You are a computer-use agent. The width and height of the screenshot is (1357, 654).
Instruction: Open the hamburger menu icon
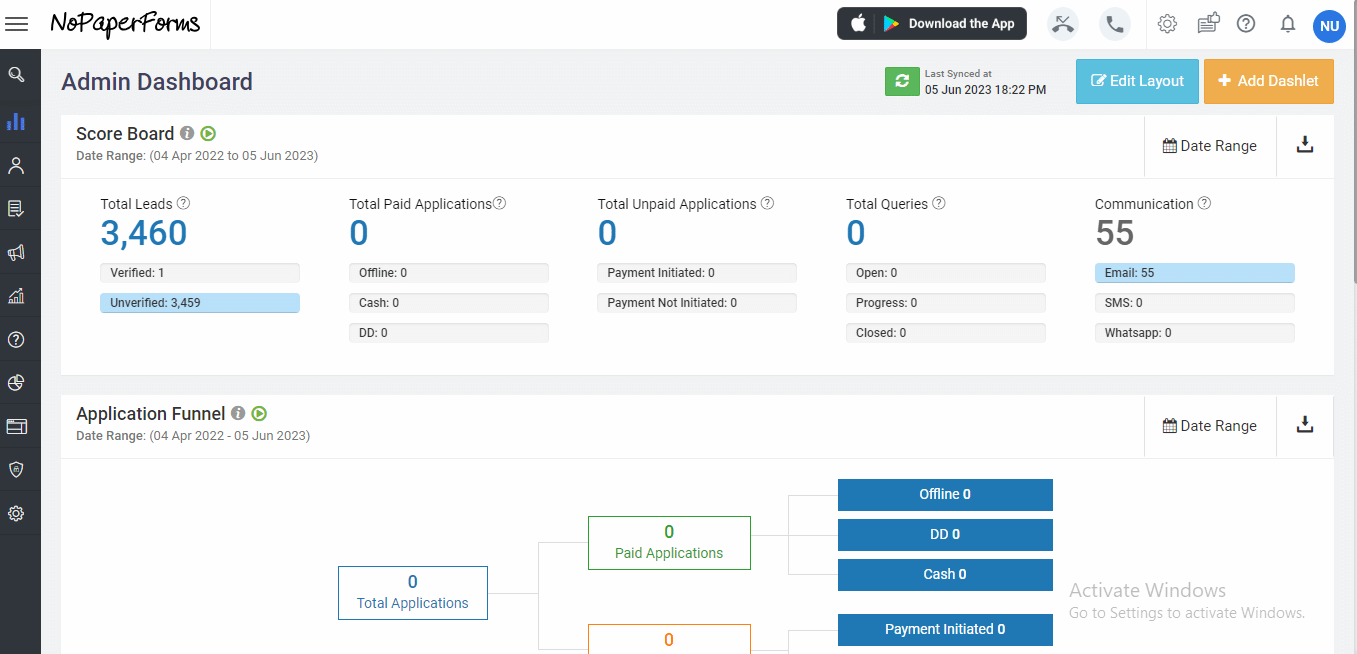point(17,24)
